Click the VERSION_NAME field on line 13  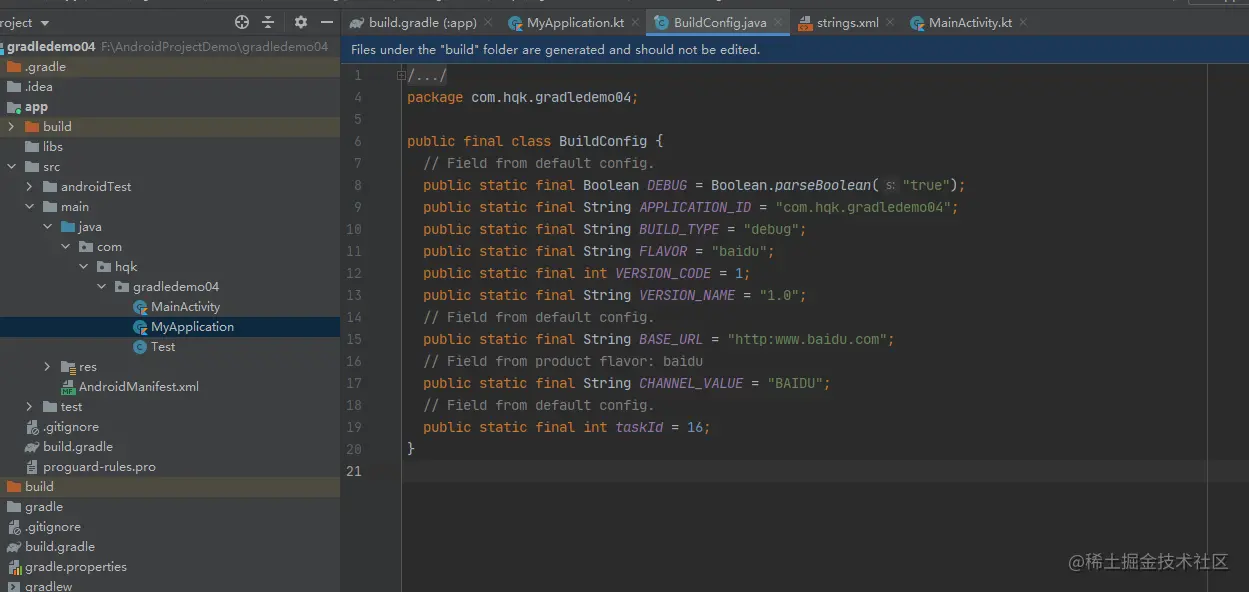click(687, 295)
